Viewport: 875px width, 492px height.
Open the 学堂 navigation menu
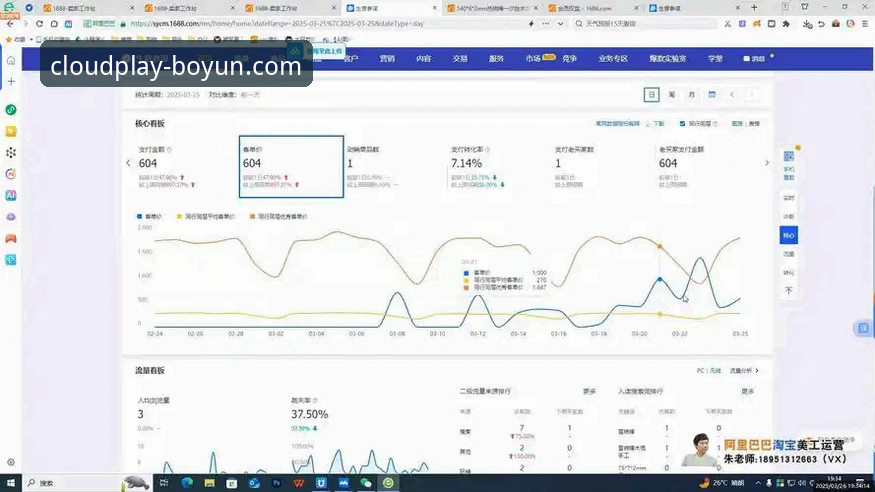(715, 59)
